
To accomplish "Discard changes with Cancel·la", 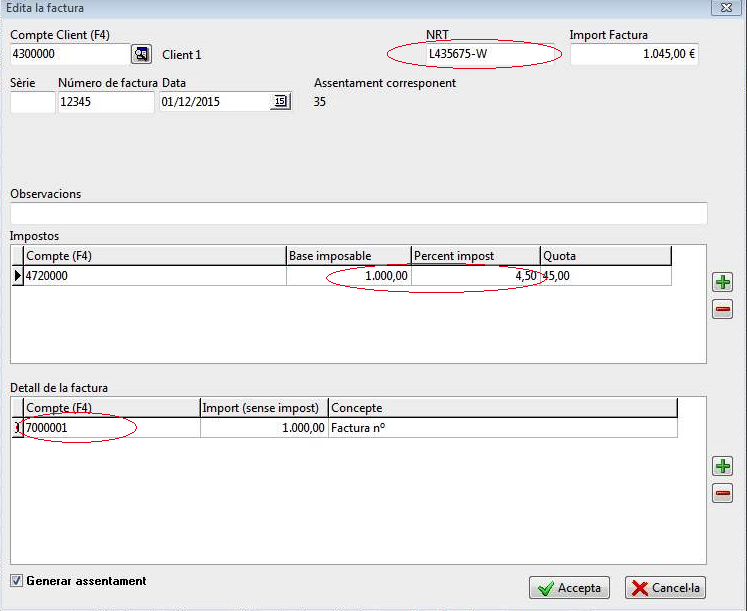I will [665, 588].
